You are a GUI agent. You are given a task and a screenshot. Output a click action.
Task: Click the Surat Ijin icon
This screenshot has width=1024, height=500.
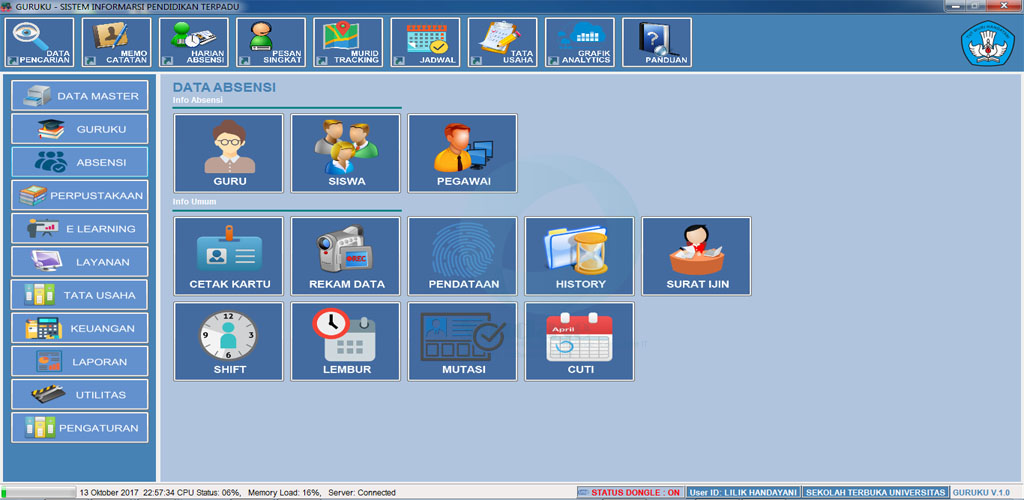(697, 256)
